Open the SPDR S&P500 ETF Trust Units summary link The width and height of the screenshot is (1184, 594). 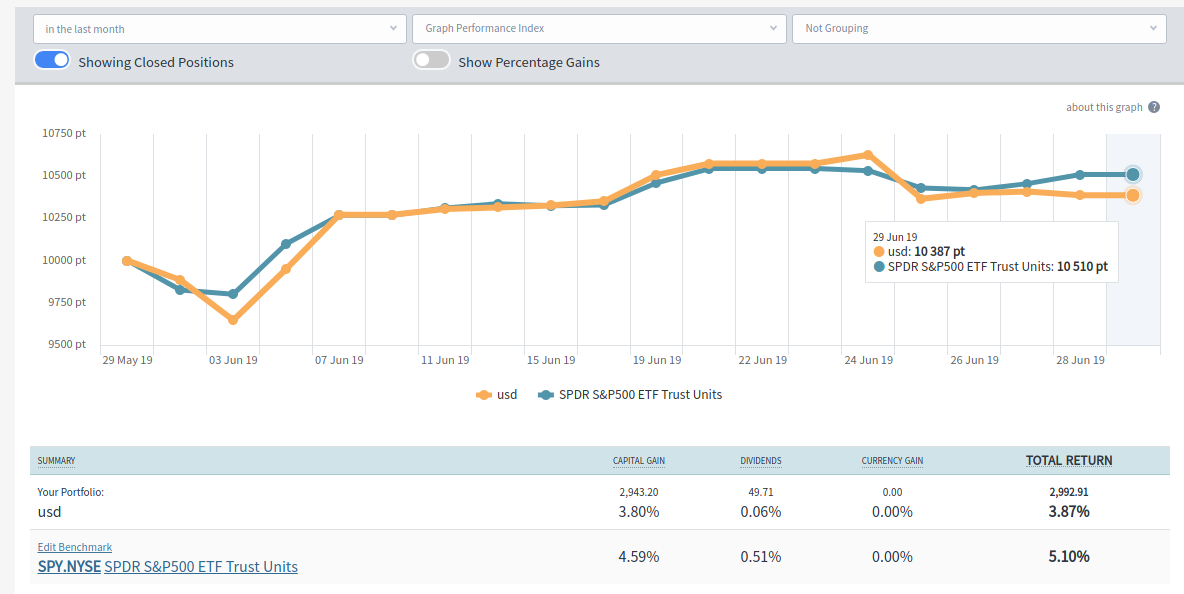[201, 567]
